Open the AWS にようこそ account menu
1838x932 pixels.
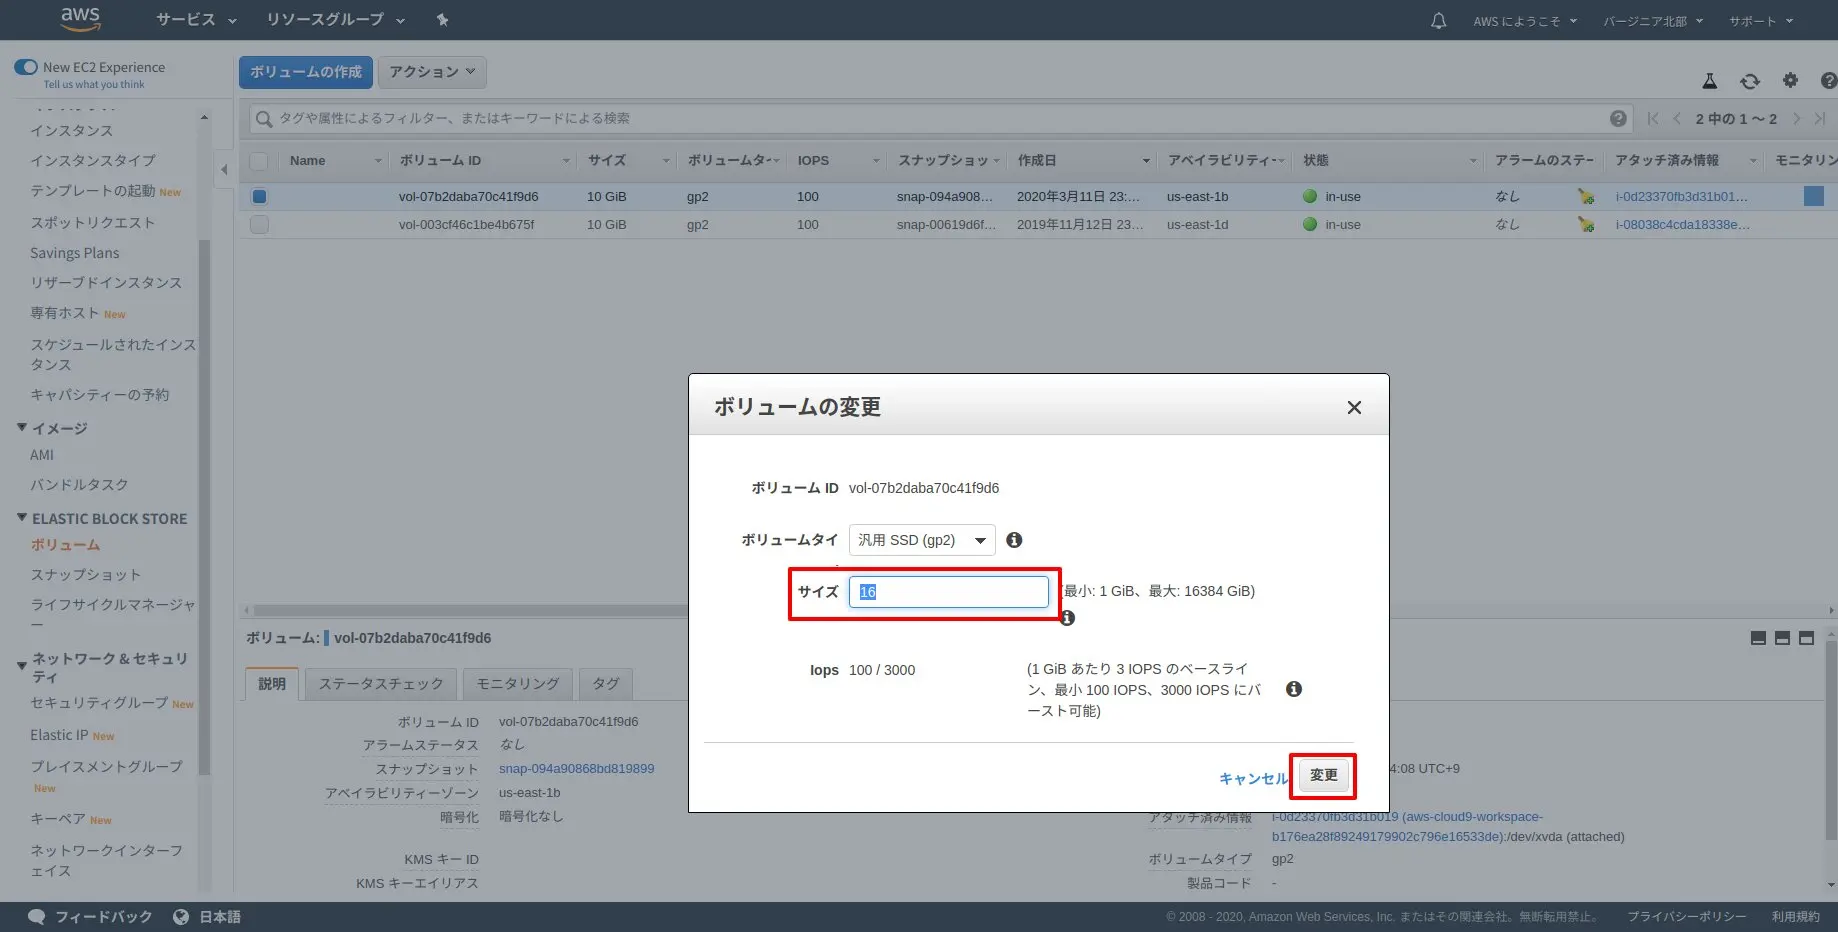[1525, 21]
